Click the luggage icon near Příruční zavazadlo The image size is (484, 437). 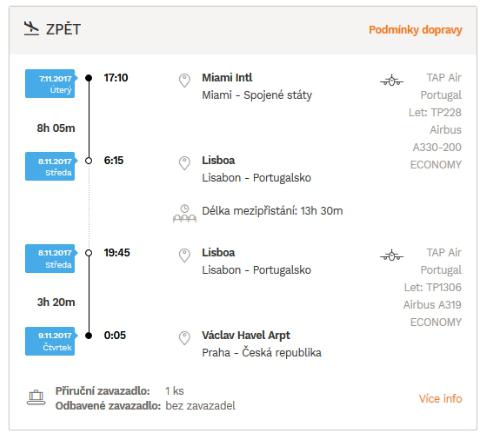[x=36, y=398]
